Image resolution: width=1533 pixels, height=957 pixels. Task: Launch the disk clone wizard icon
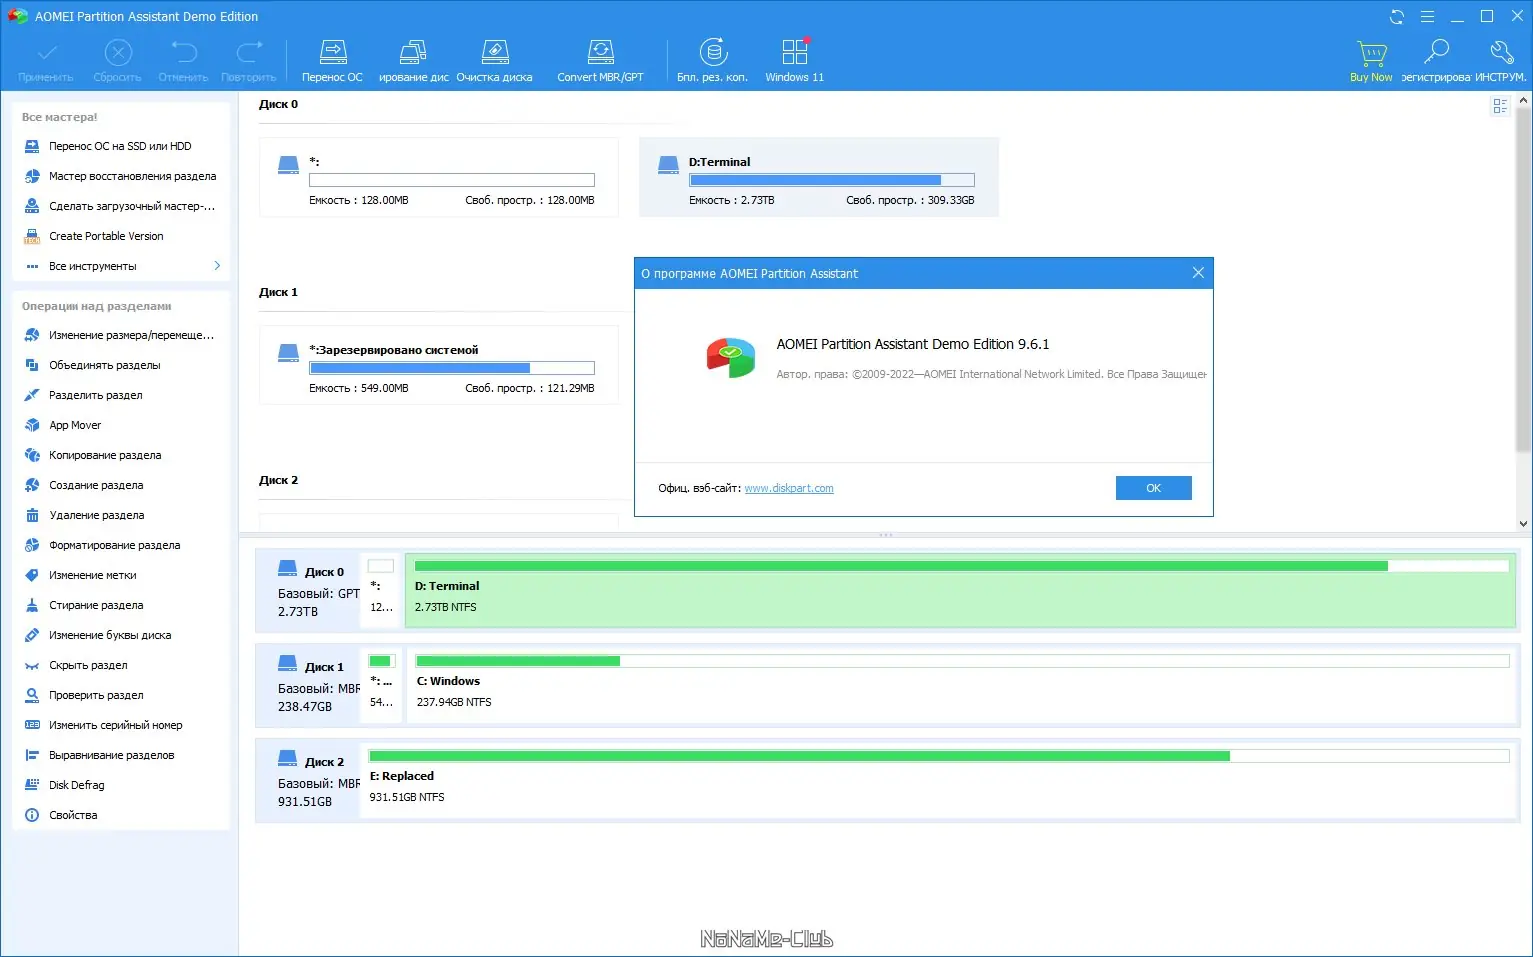point(413,53)
